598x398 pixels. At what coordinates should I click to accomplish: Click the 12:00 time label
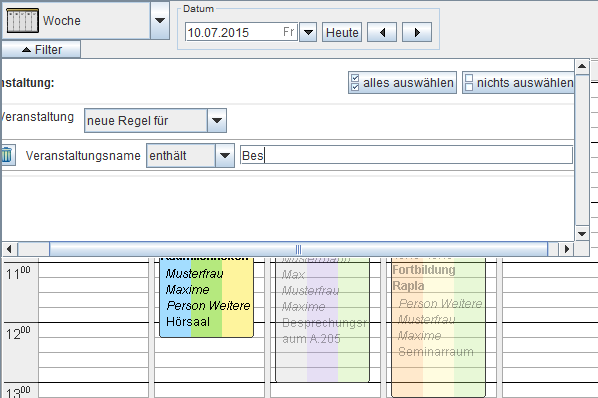point(18,334)
